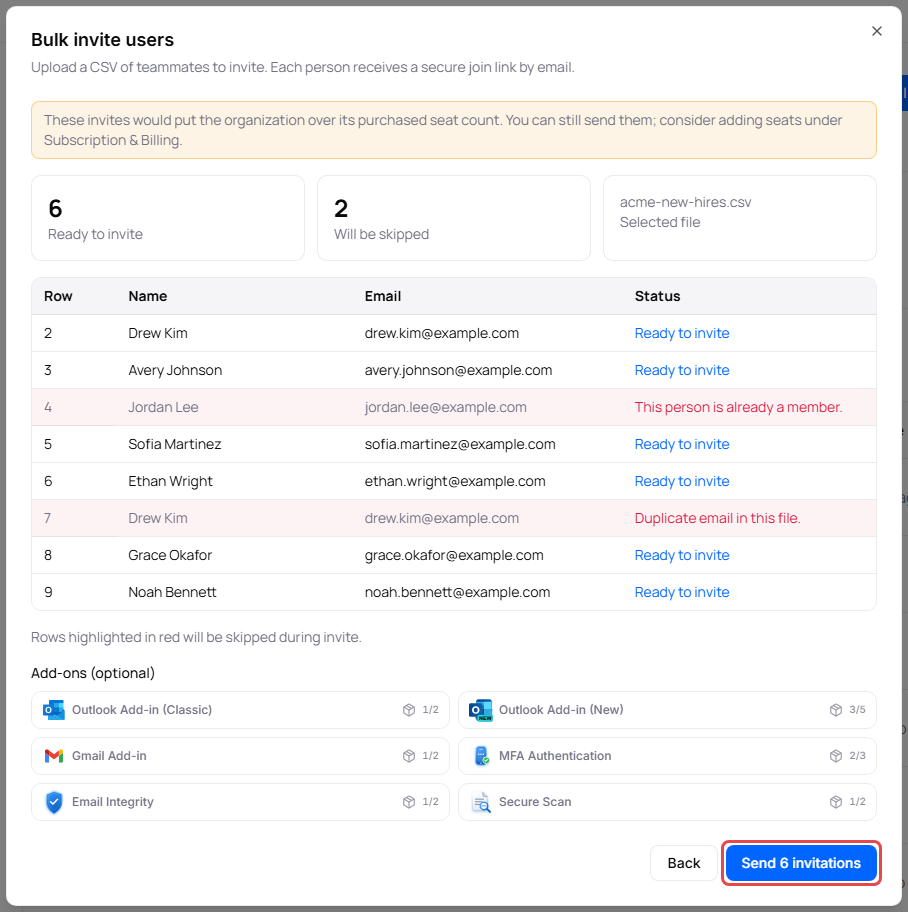The width and height of the screenshot is (908, 912).
Task: Select the Gmail Add-in label
Action: pos(109,756)
